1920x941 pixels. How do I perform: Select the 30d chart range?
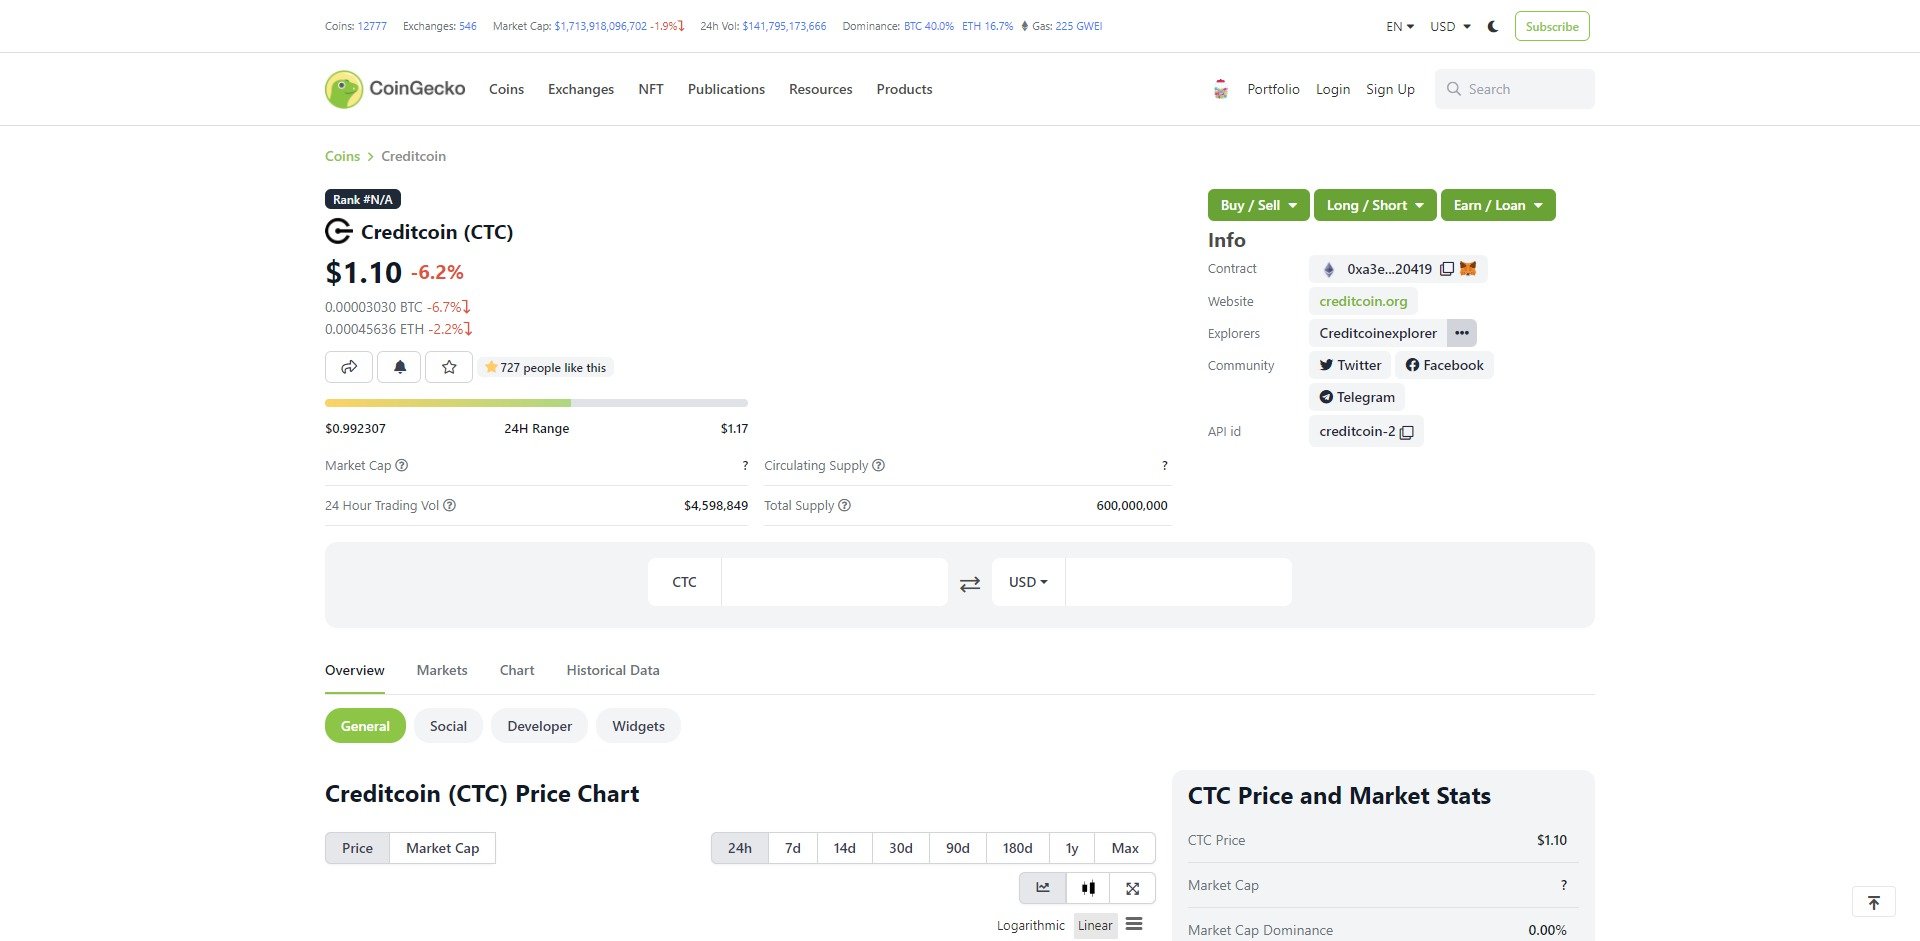(x=901, y=848)
